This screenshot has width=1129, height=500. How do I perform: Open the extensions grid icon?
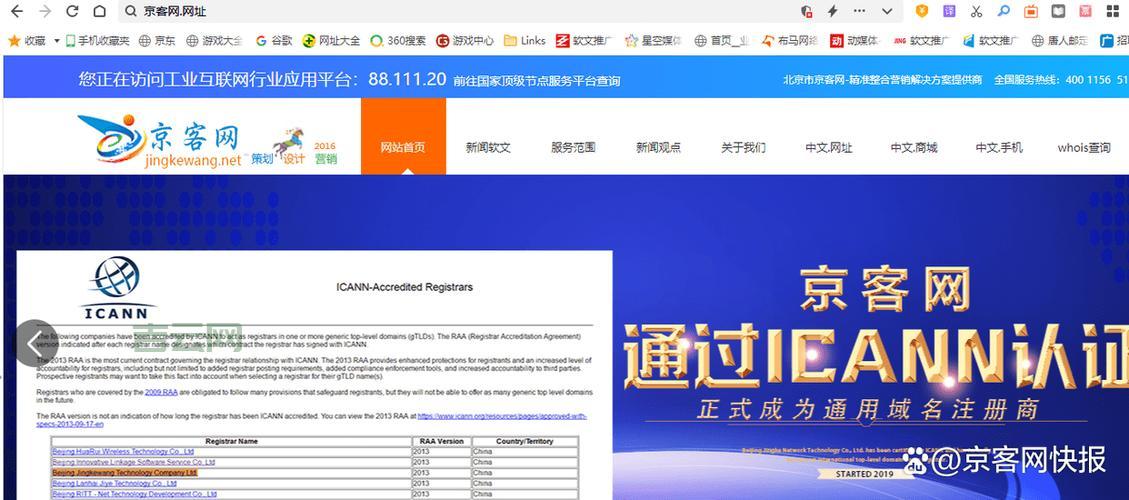(1113, 11)
